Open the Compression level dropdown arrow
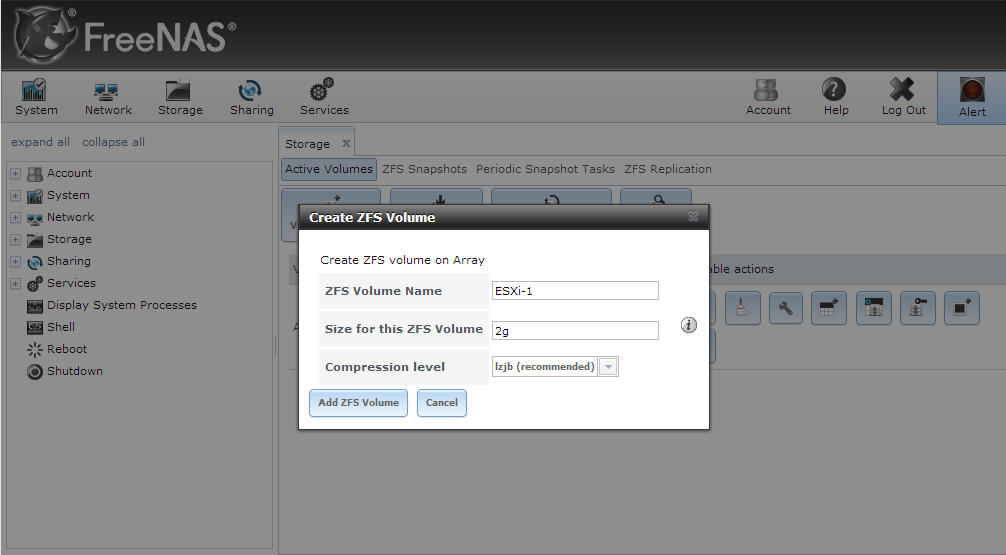 tap(608, 367)
